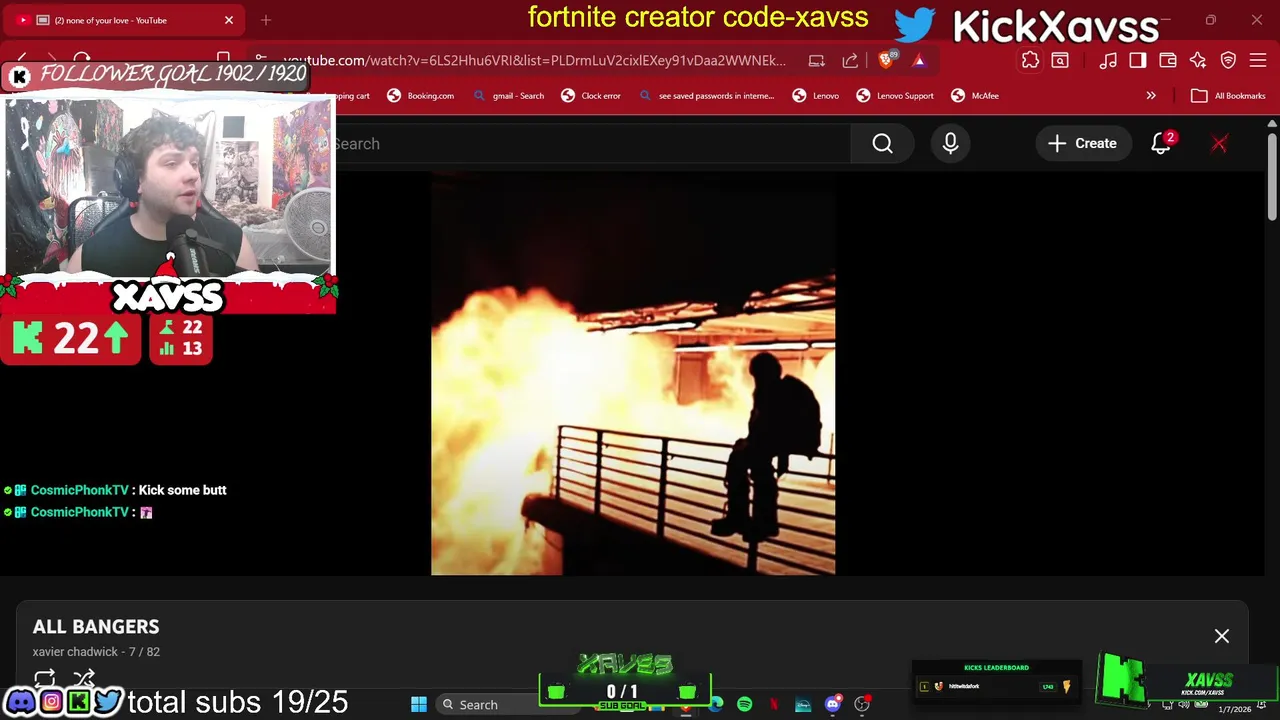Open the gmail - Search bookmark

pos(509,96)
